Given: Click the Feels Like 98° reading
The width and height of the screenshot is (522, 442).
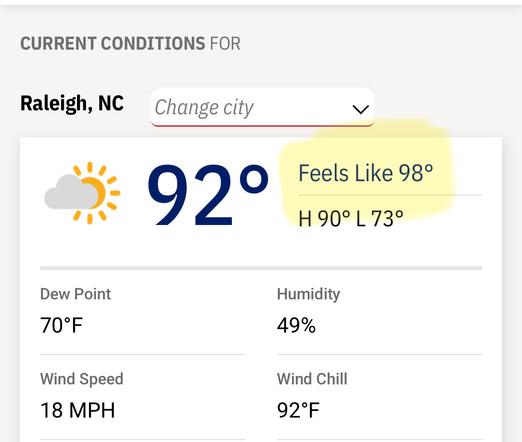Looking at the screenshot, I should click(x=366, y=173).
